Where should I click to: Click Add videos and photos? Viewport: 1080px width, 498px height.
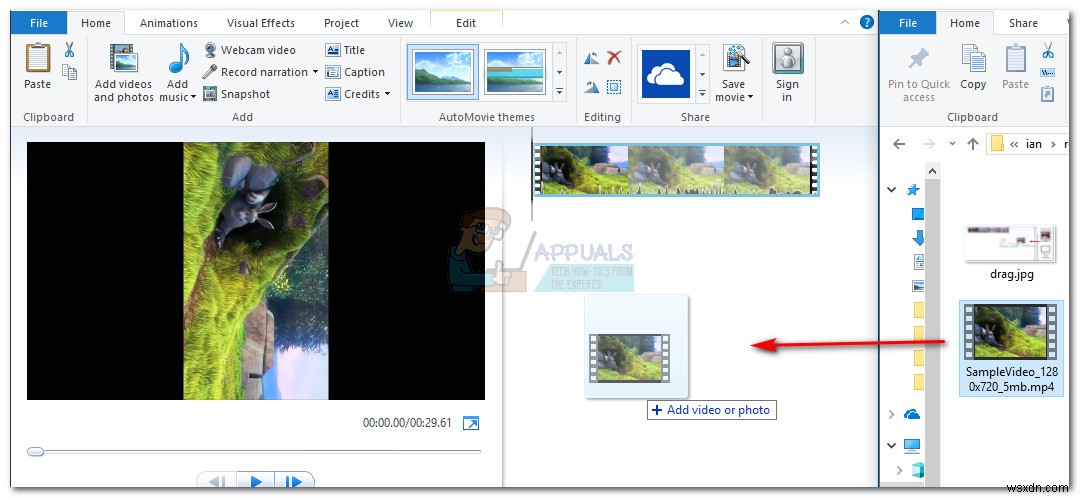tap(124, 72)
